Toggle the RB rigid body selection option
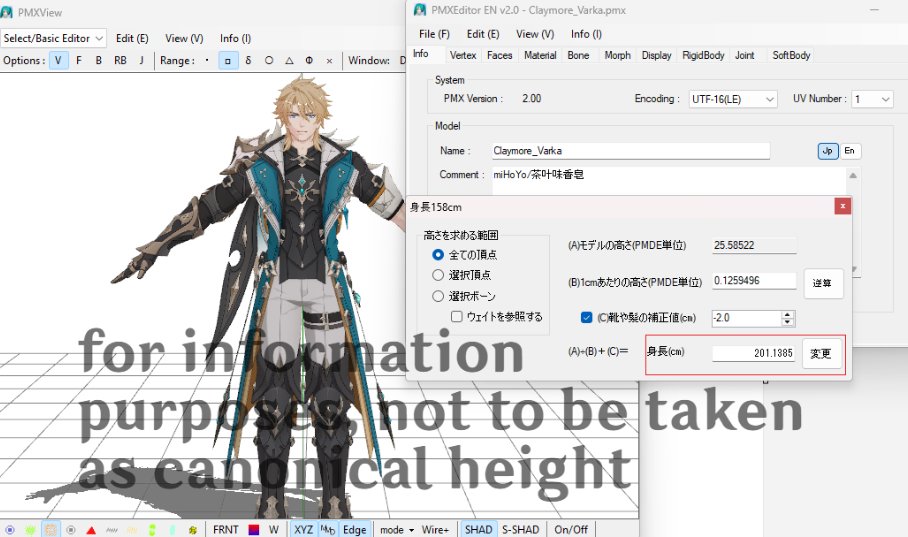Screen dimensions: 908x537 120,60
